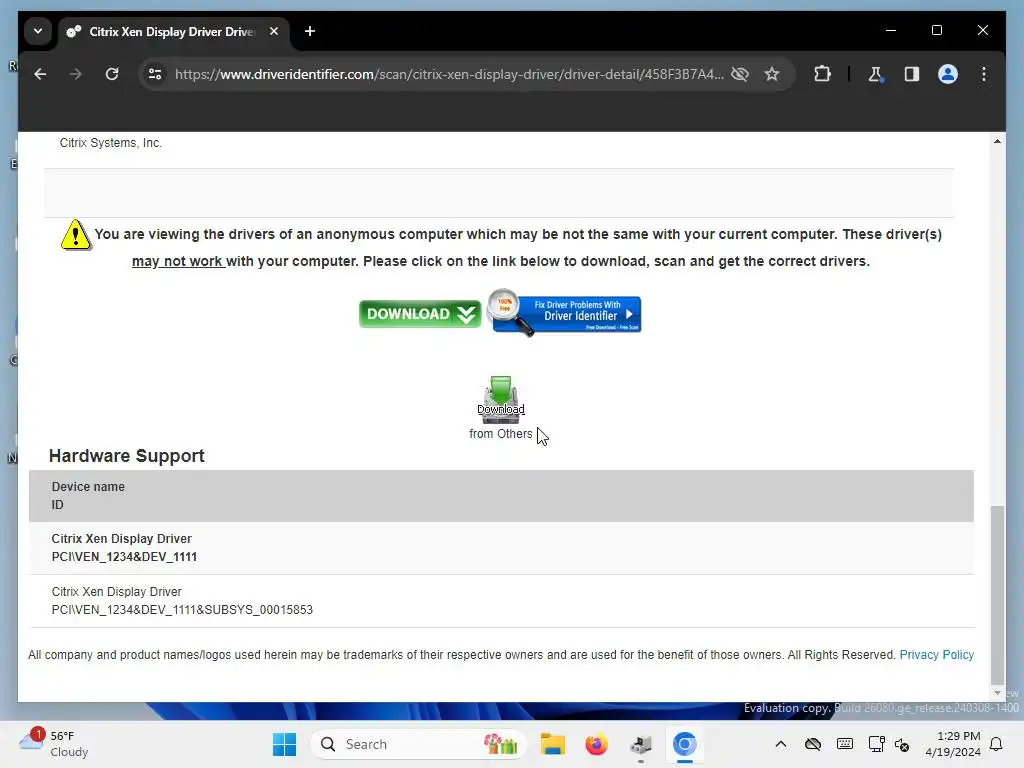Click the Fix Driver Problems banner
Screen dimensions: 1024x768
click(565, 313)
